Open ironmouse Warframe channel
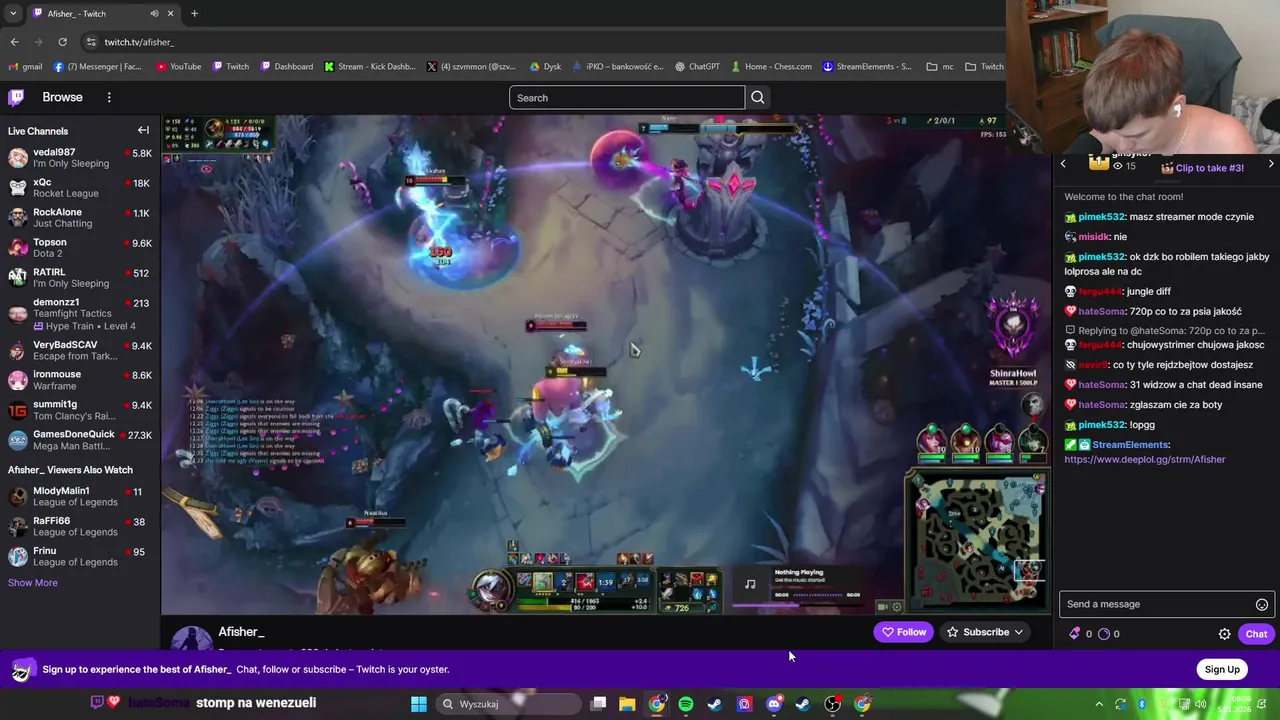Viewport: 1280px width, 720px height. point(80,380)
